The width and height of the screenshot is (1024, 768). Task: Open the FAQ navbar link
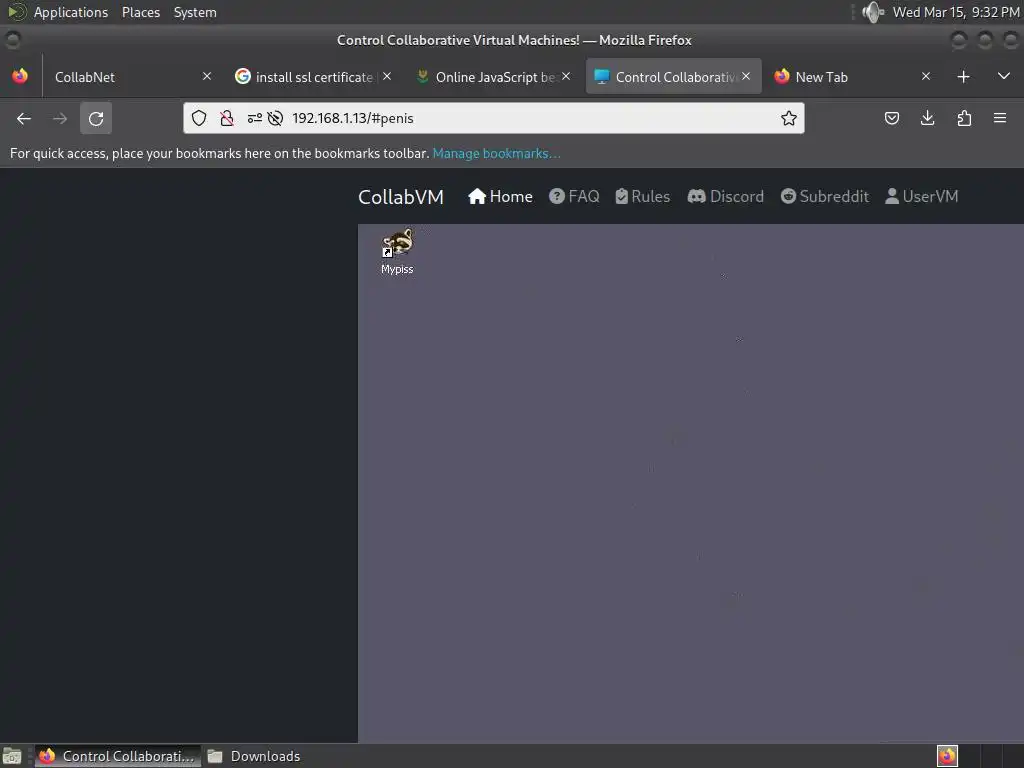pyautogui.click(x=574, y=197)
